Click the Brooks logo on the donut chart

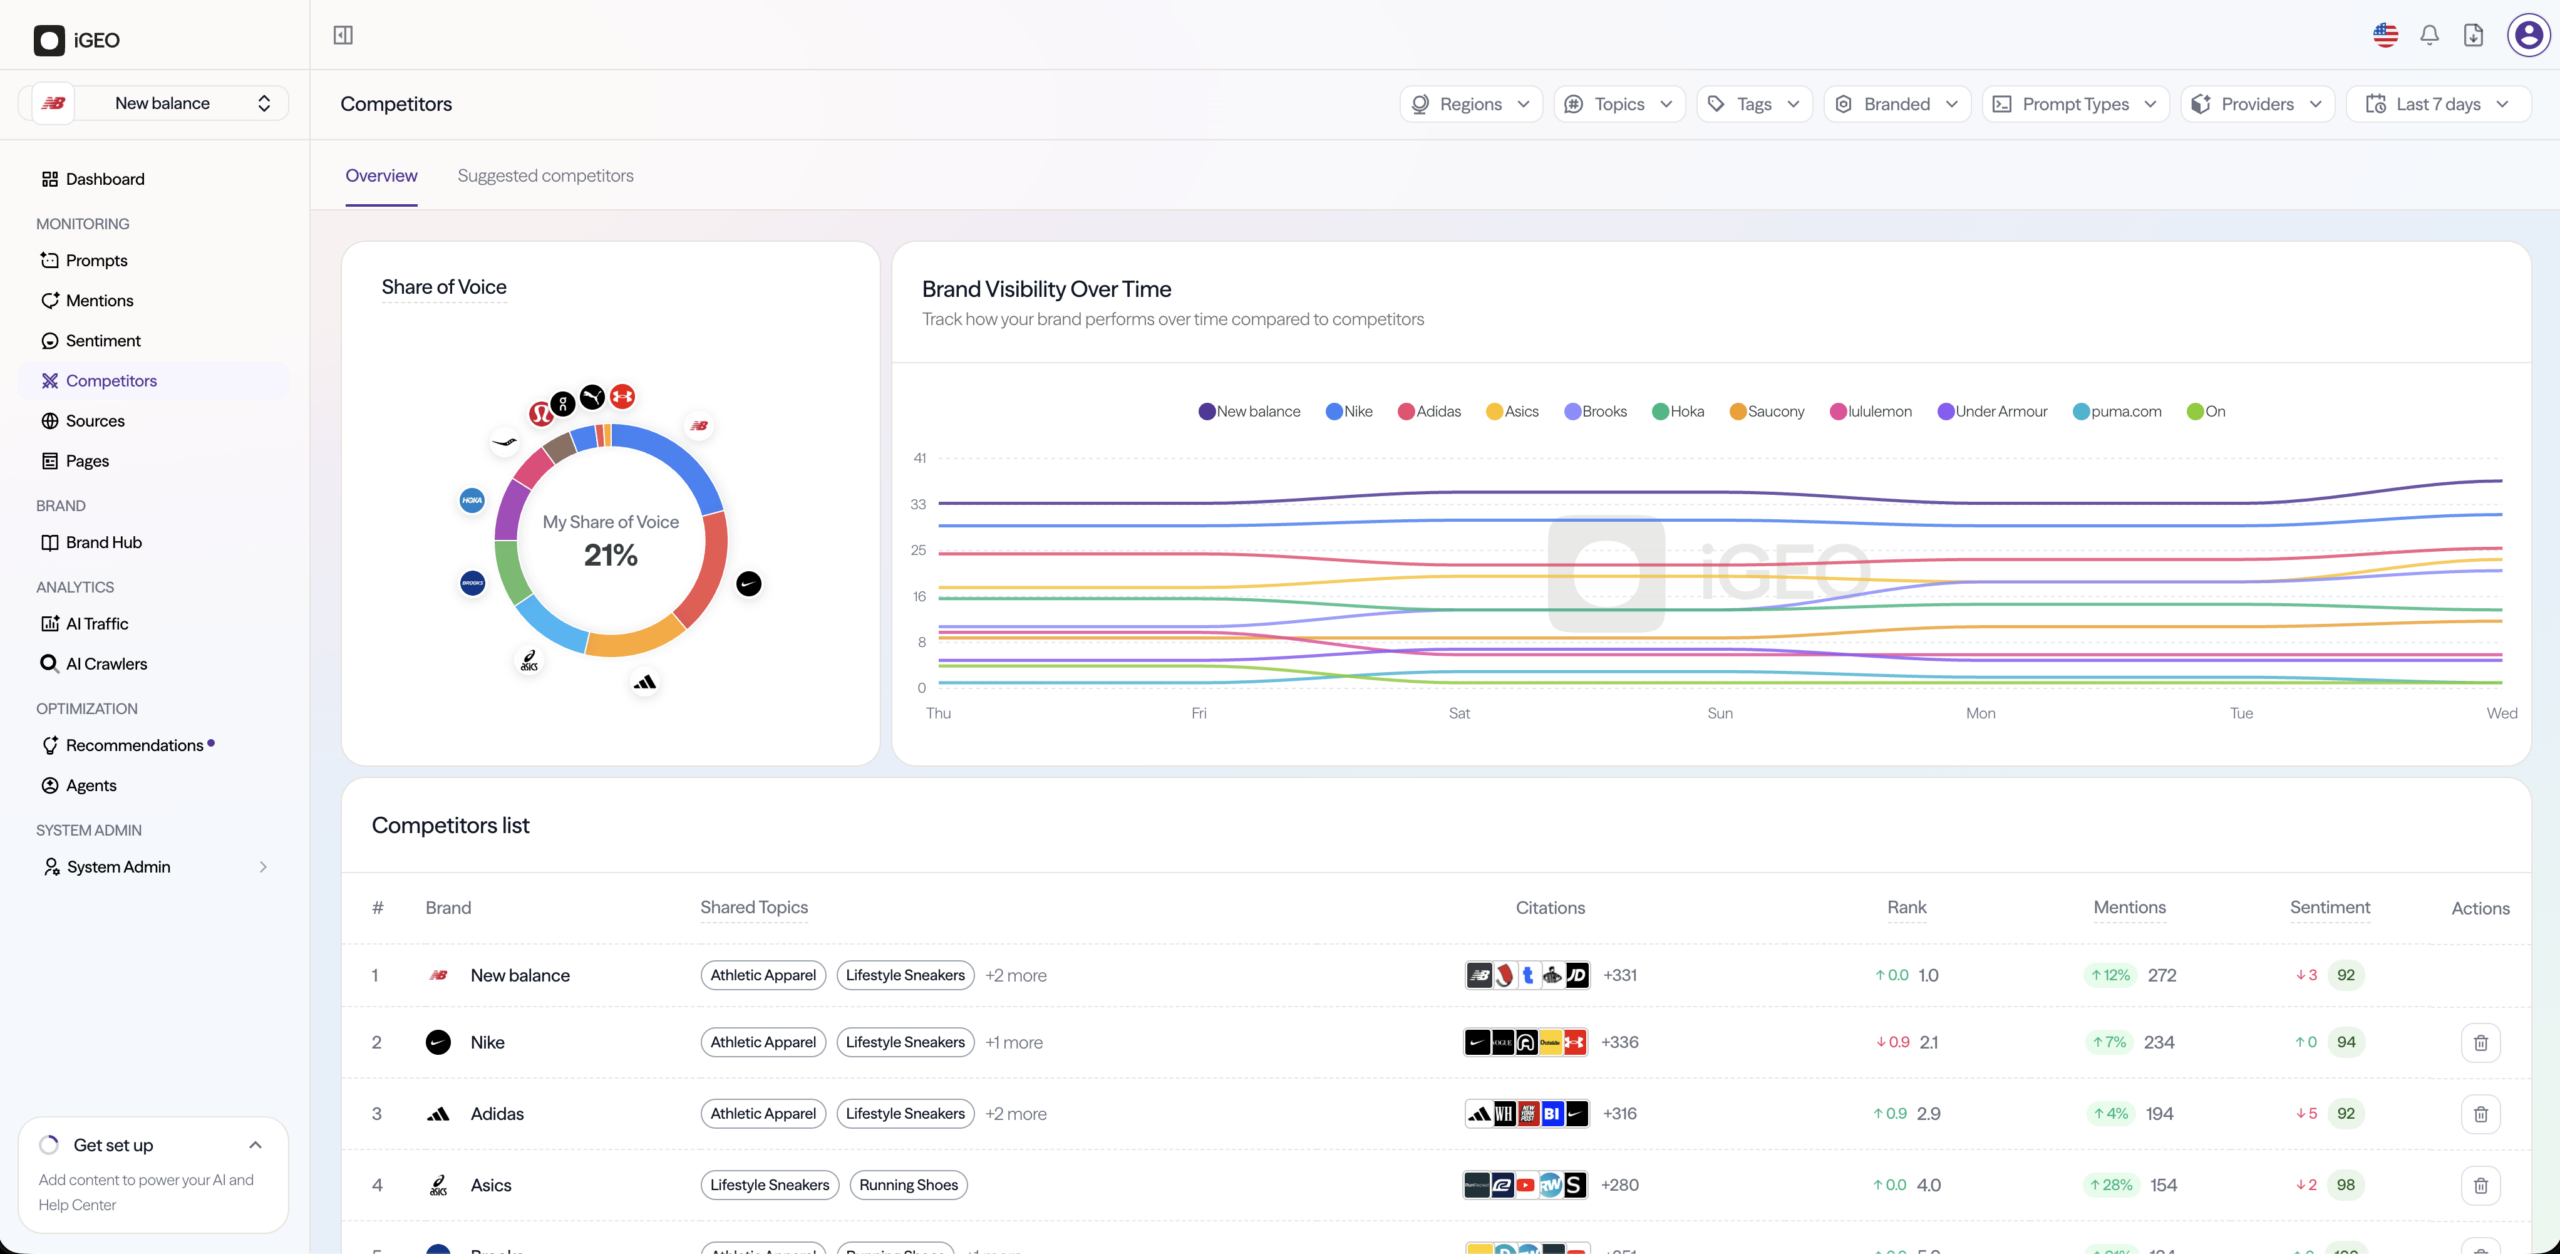pyautogui.click(x=473, y=582)
